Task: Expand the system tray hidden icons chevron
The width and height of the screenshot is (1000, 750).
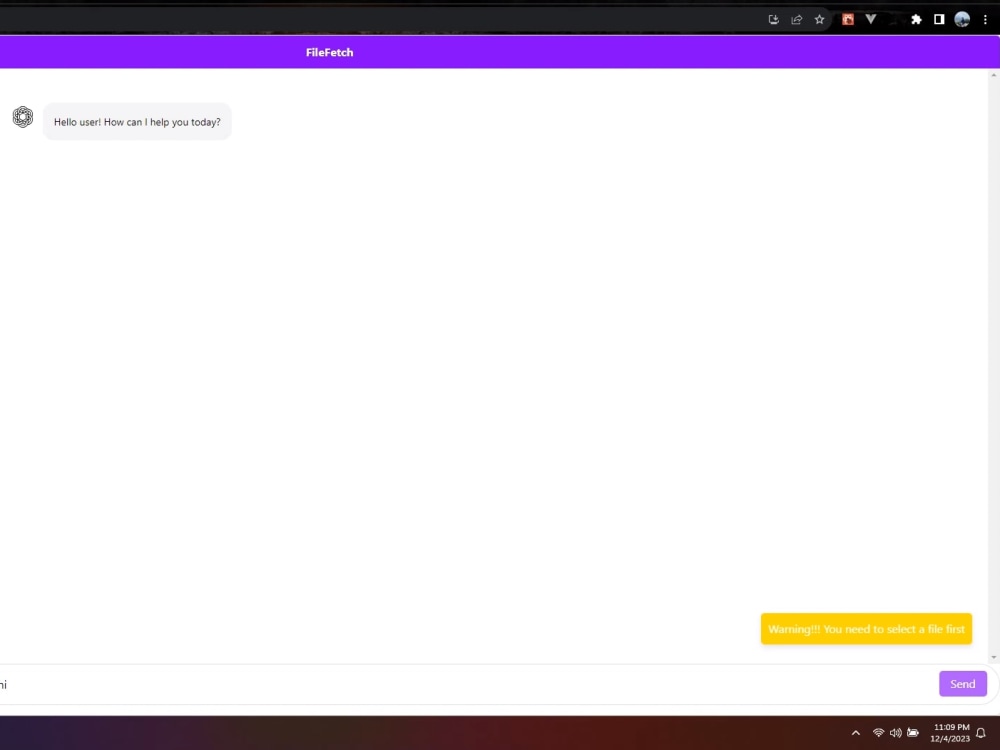Action: tap(856, 733)
